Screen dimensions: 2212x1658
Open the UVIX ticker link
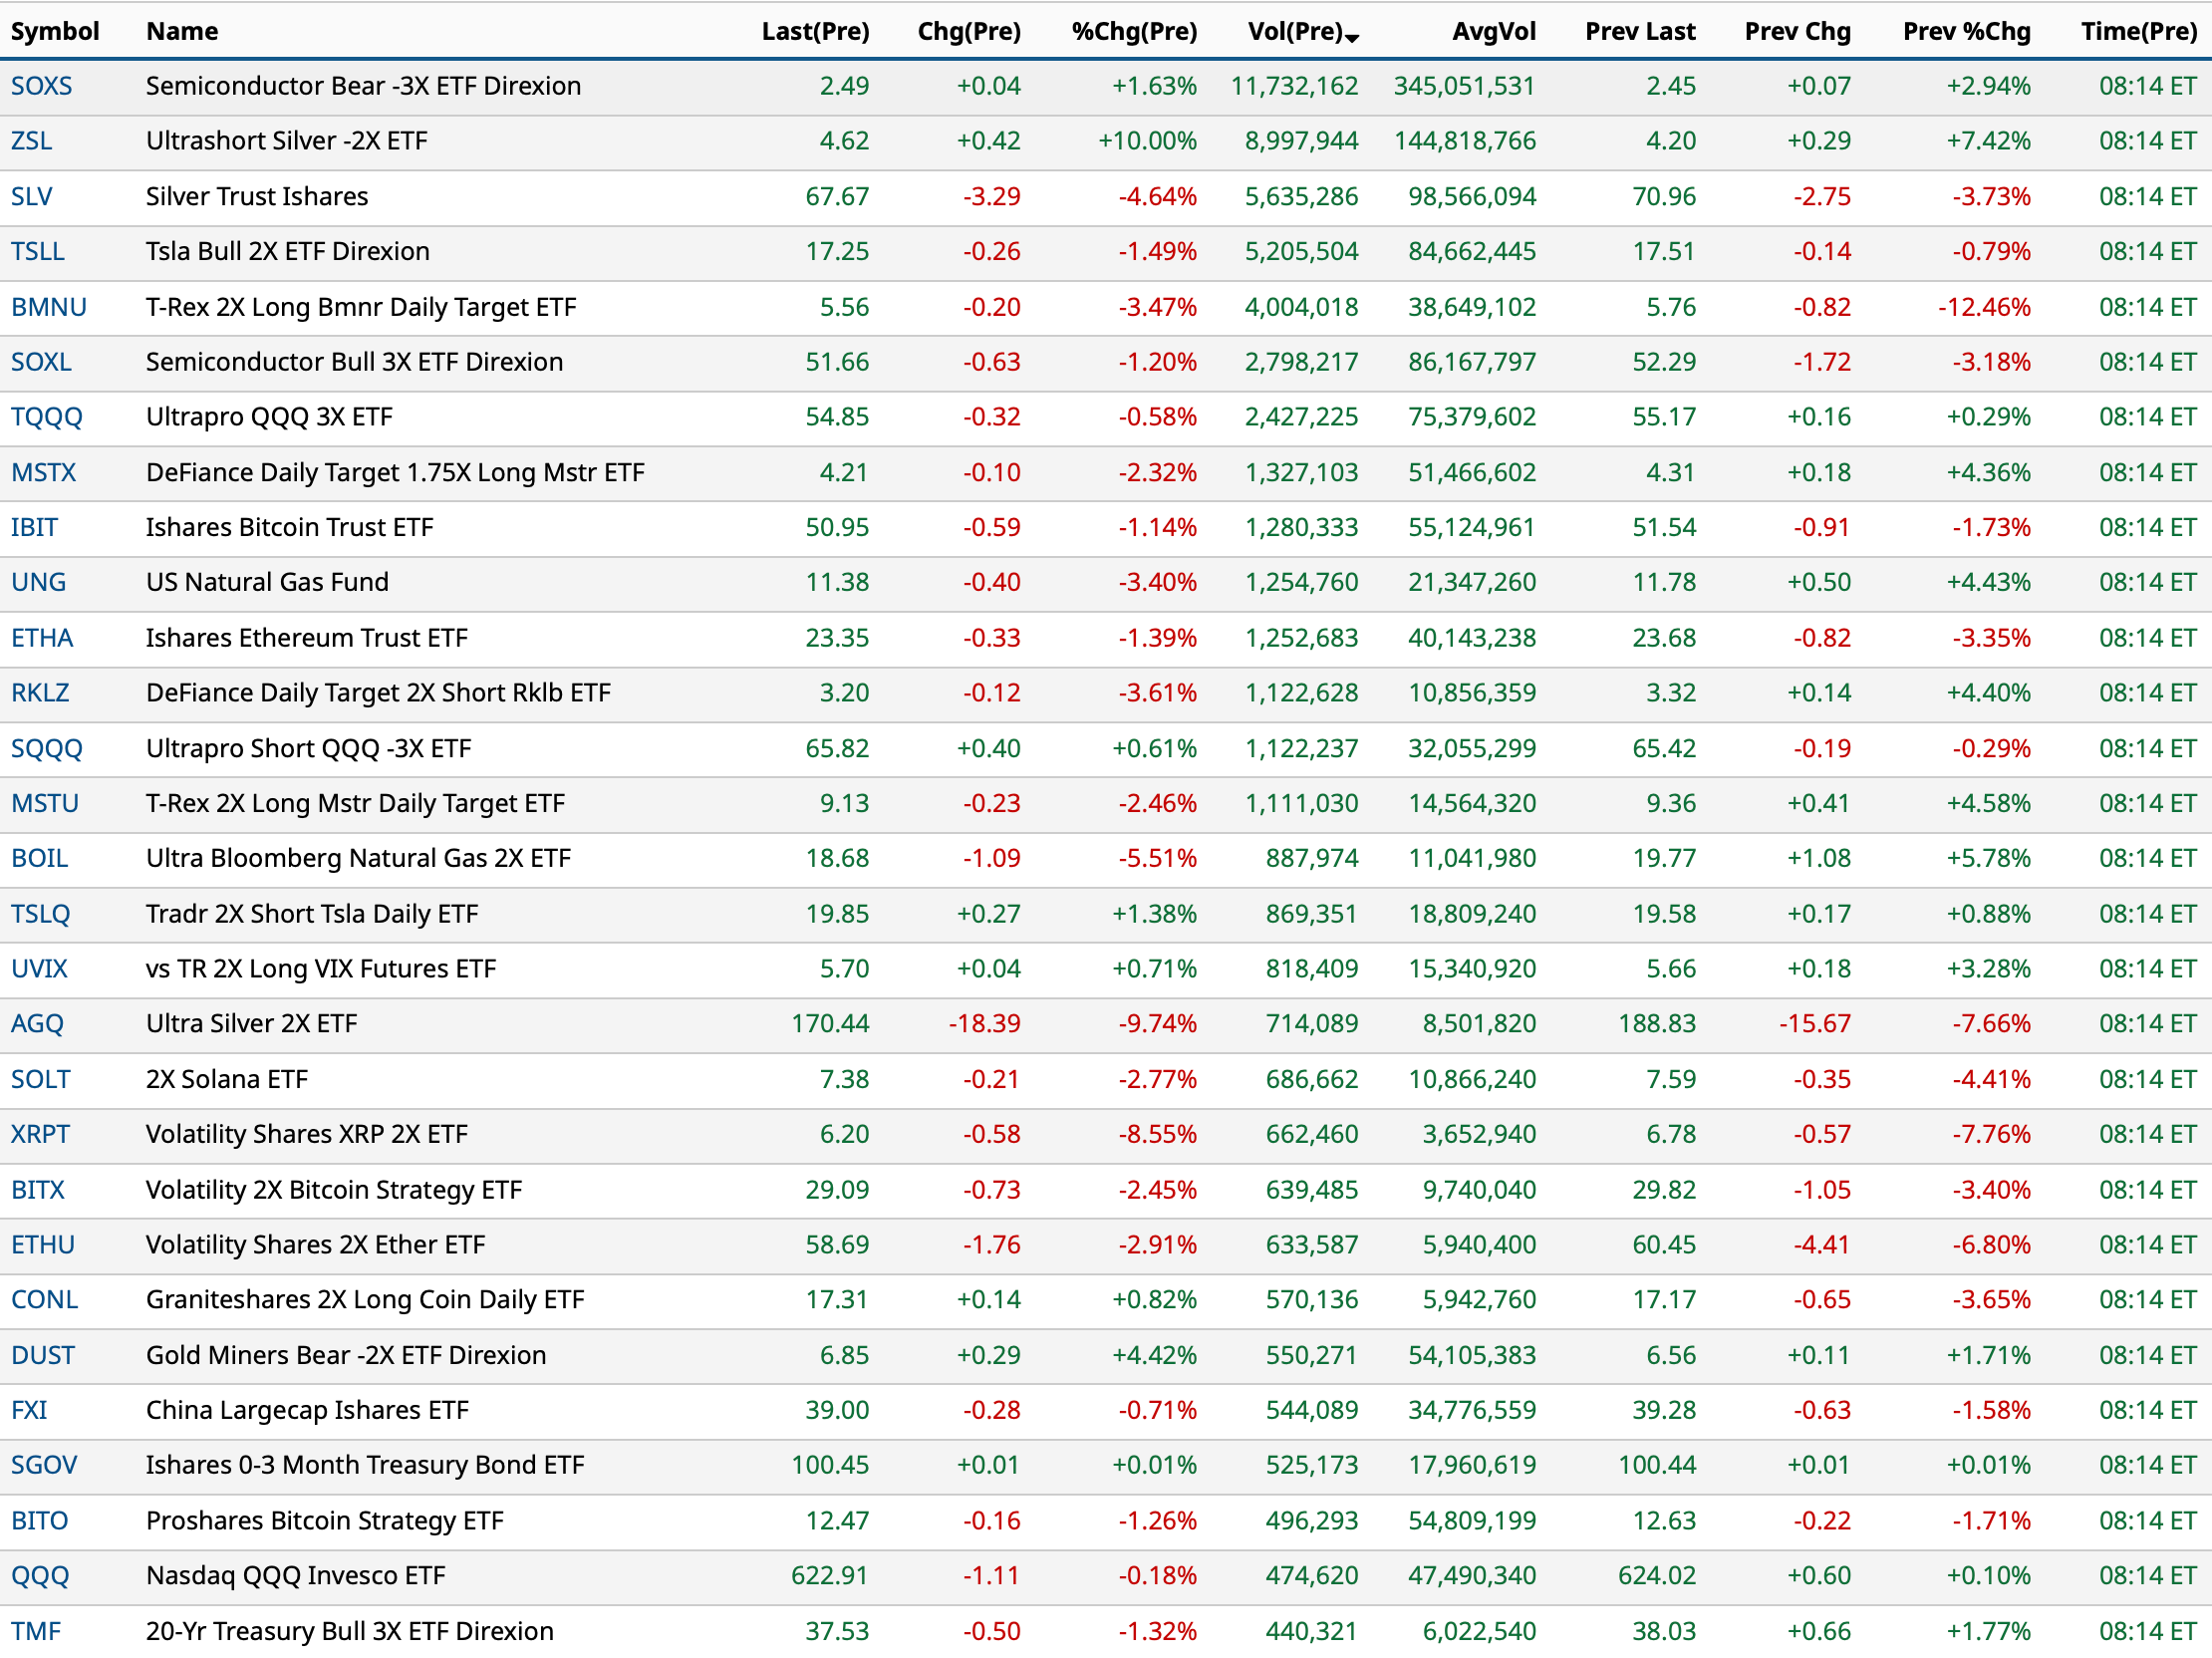pos(39,968)
